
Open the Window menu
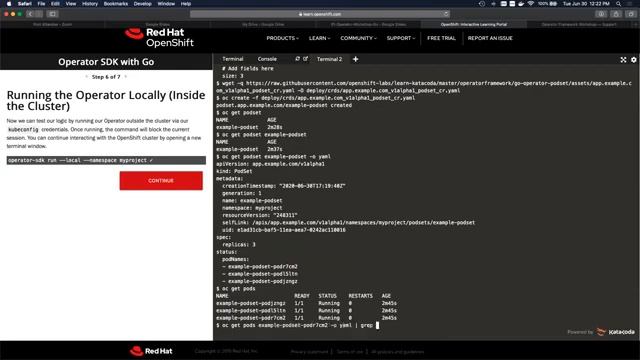coord(166,4)
